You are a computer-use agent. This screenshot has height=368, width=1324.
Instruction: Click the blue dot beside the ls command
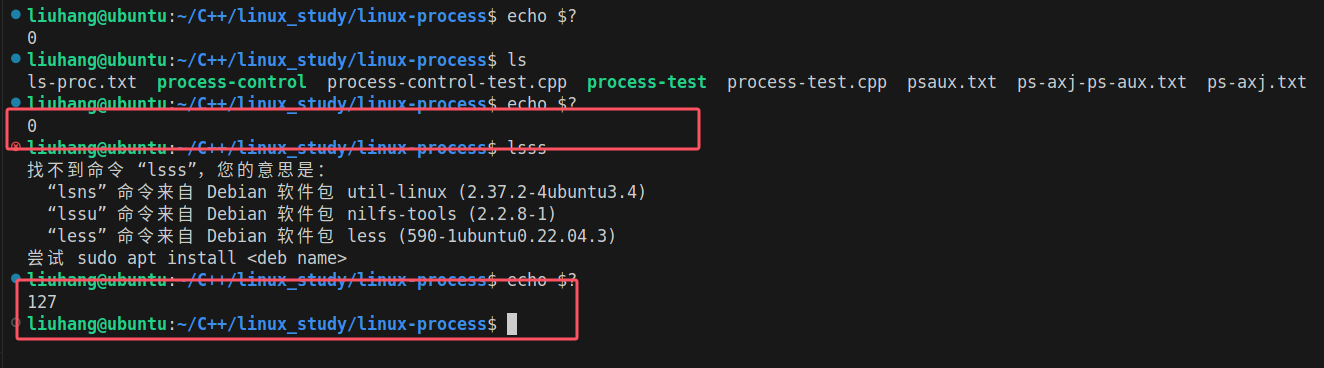click(x=15, y=59)
